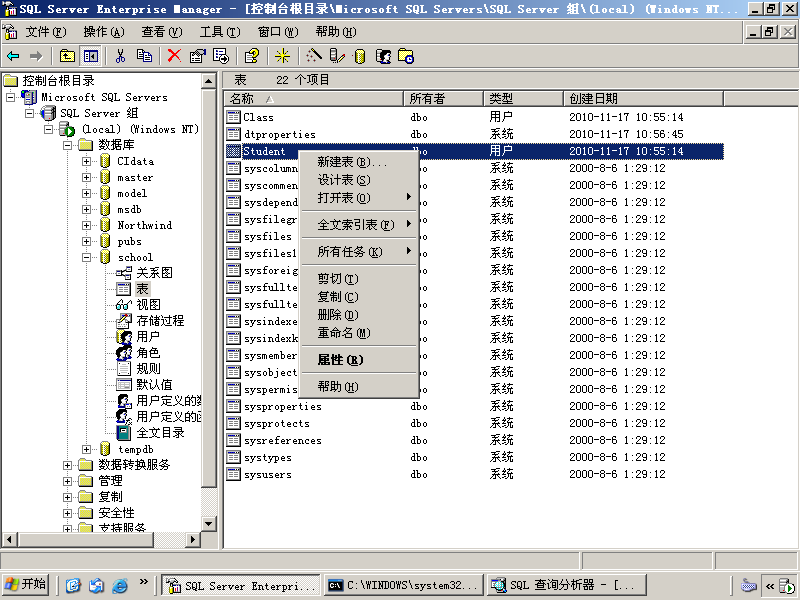This screenshot has width=800, height=600.
Task: Click the Register server toolbar icon
Action: 337,56
